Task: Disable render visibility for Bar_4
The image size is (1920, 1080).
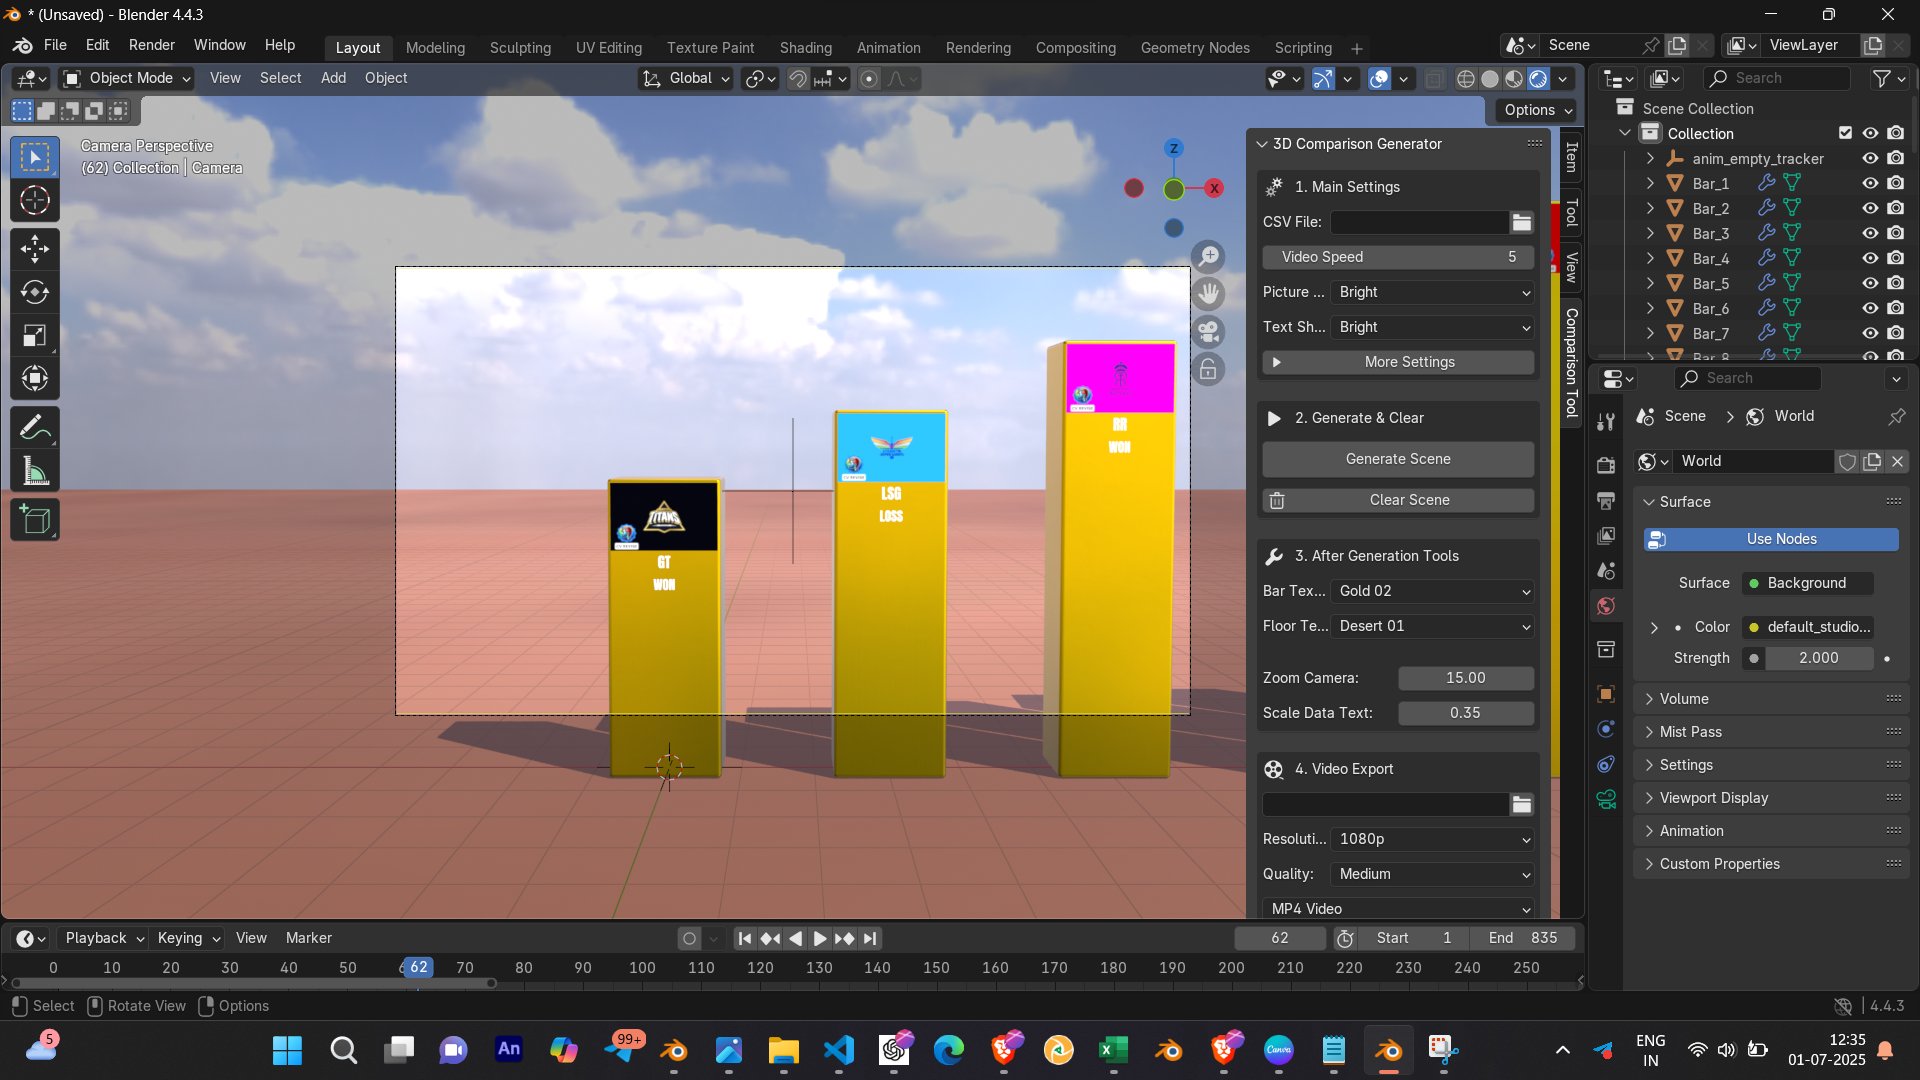Action: click(x=1893, y=258)
